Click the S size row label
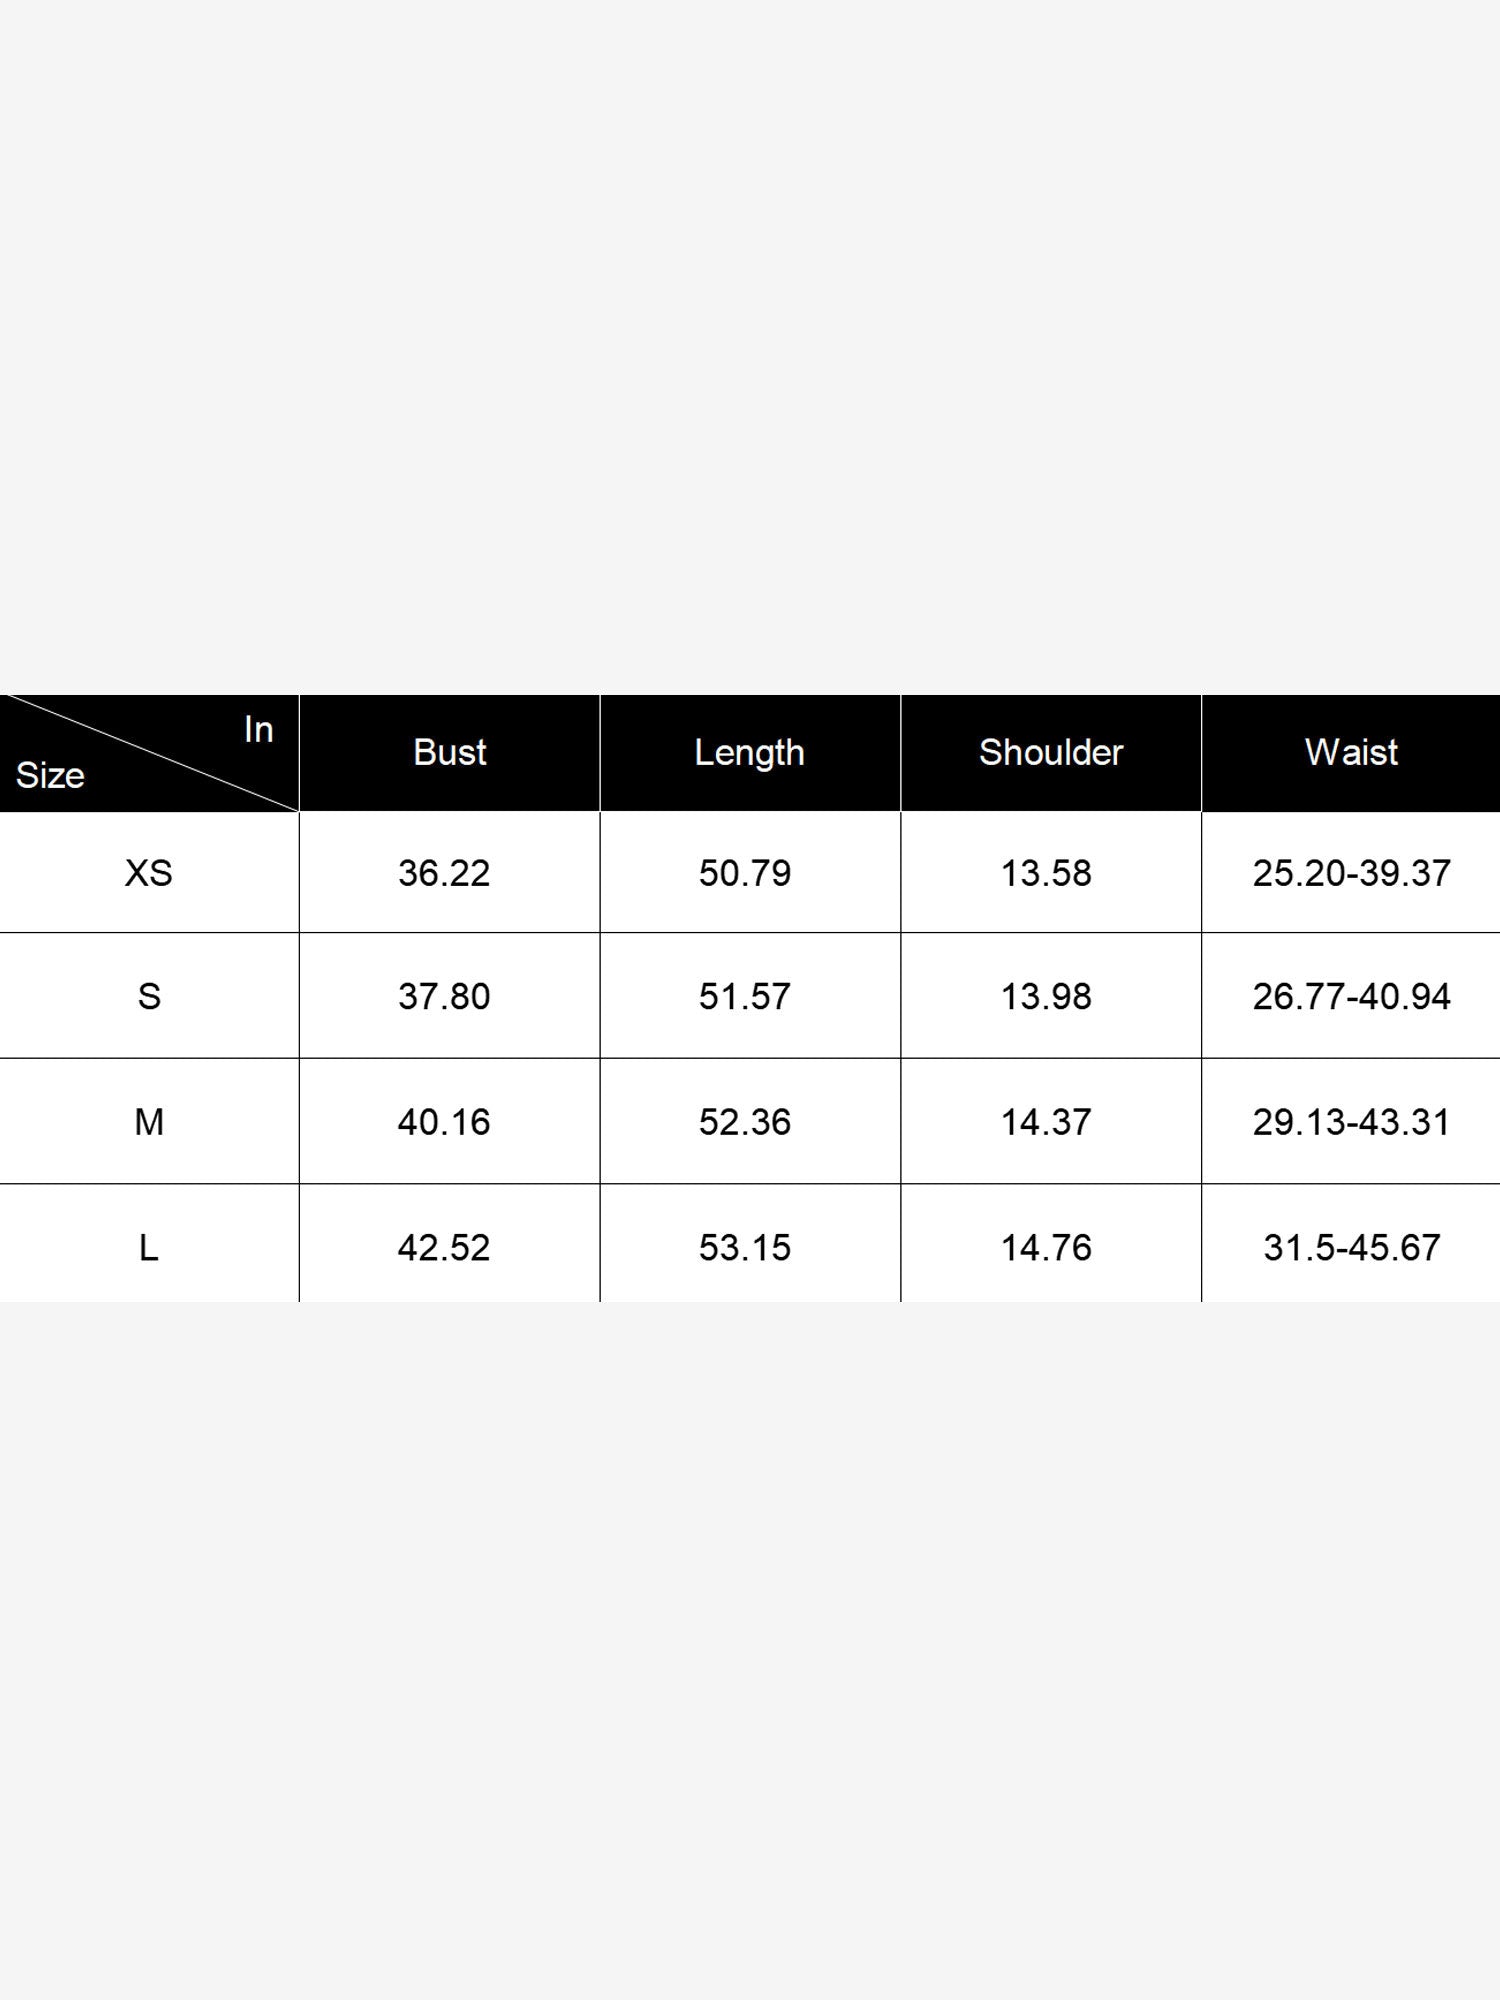The width and height of the screenshot is (1500, 2000). point(149,996)
